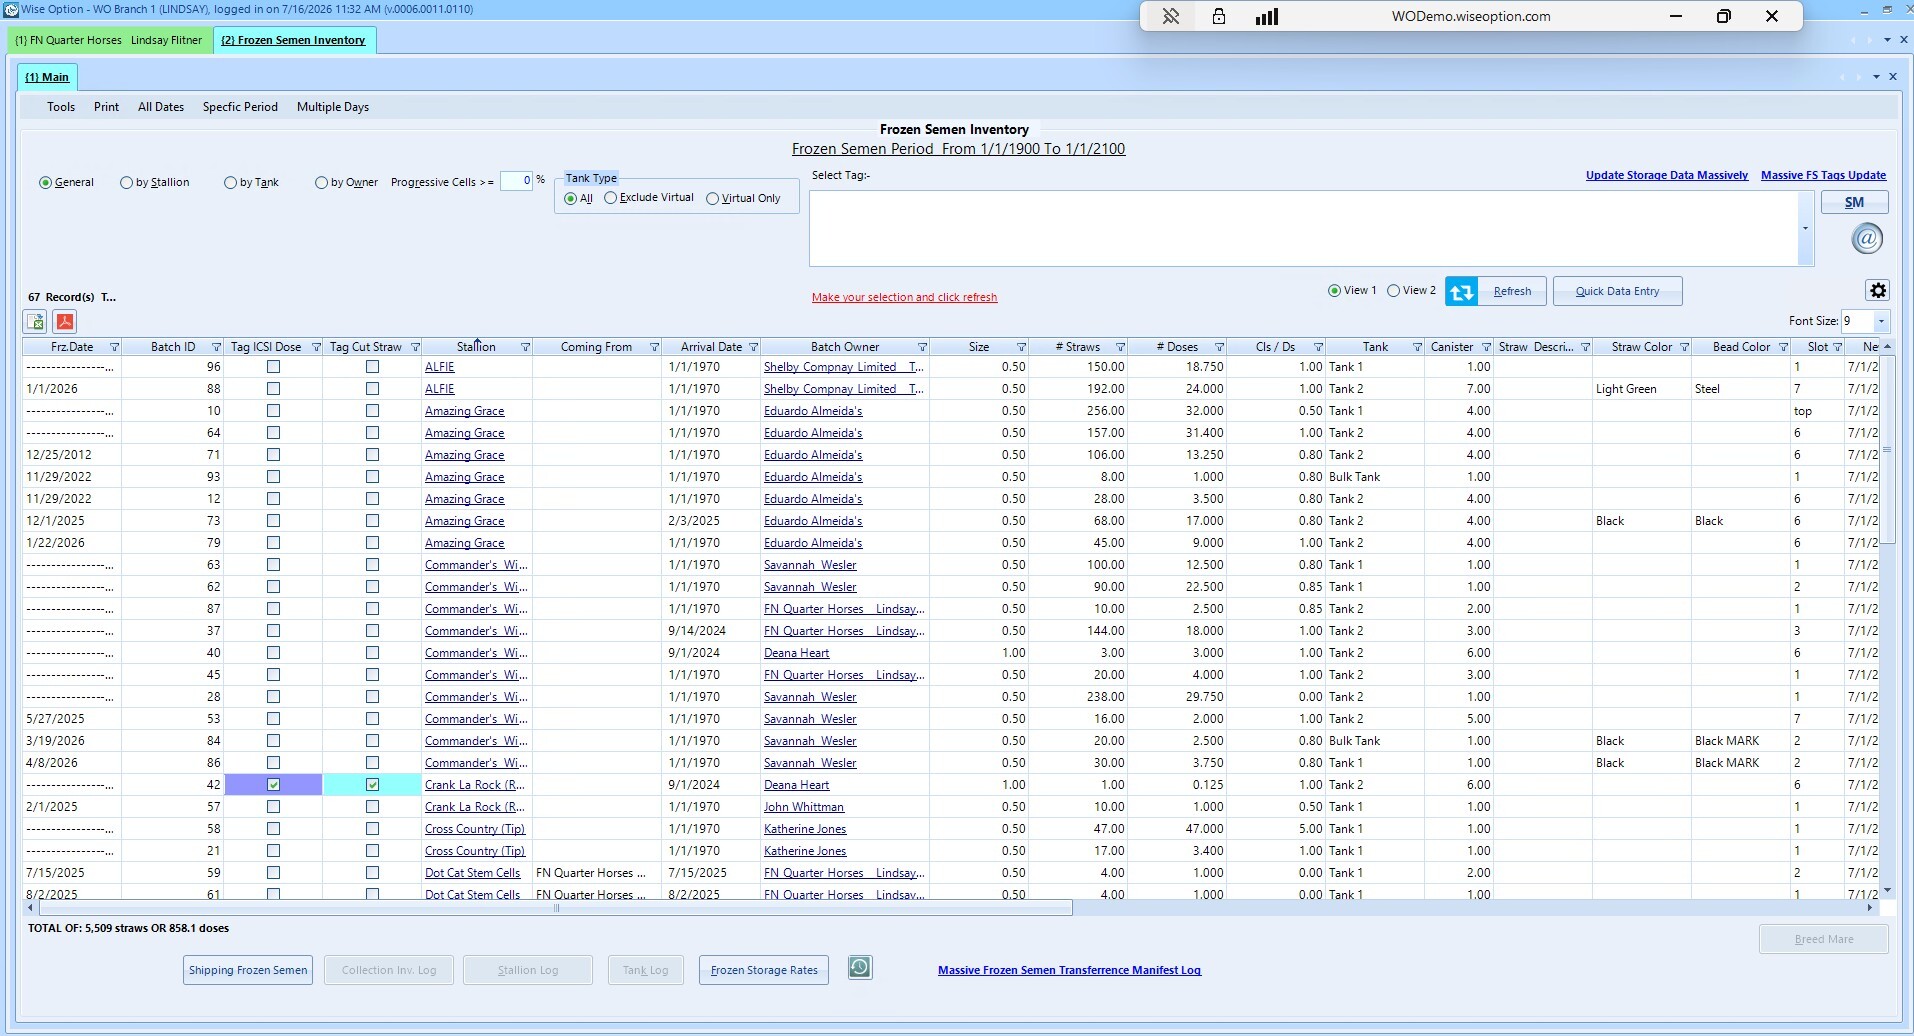Click the horizontal scrollbar of the grid
1914x1036 pixels.
tap(554, 908)
